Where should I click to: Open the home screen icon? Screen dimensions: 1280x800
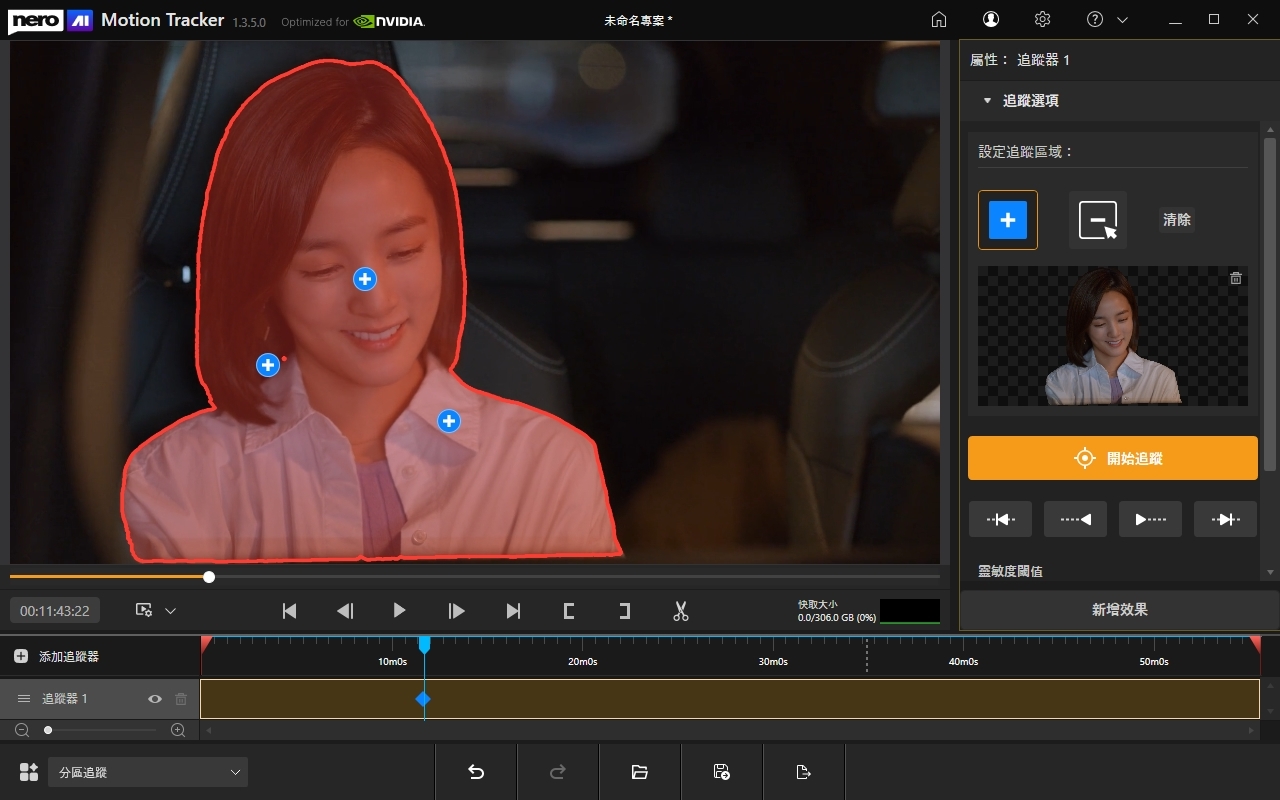pos(939,19)
